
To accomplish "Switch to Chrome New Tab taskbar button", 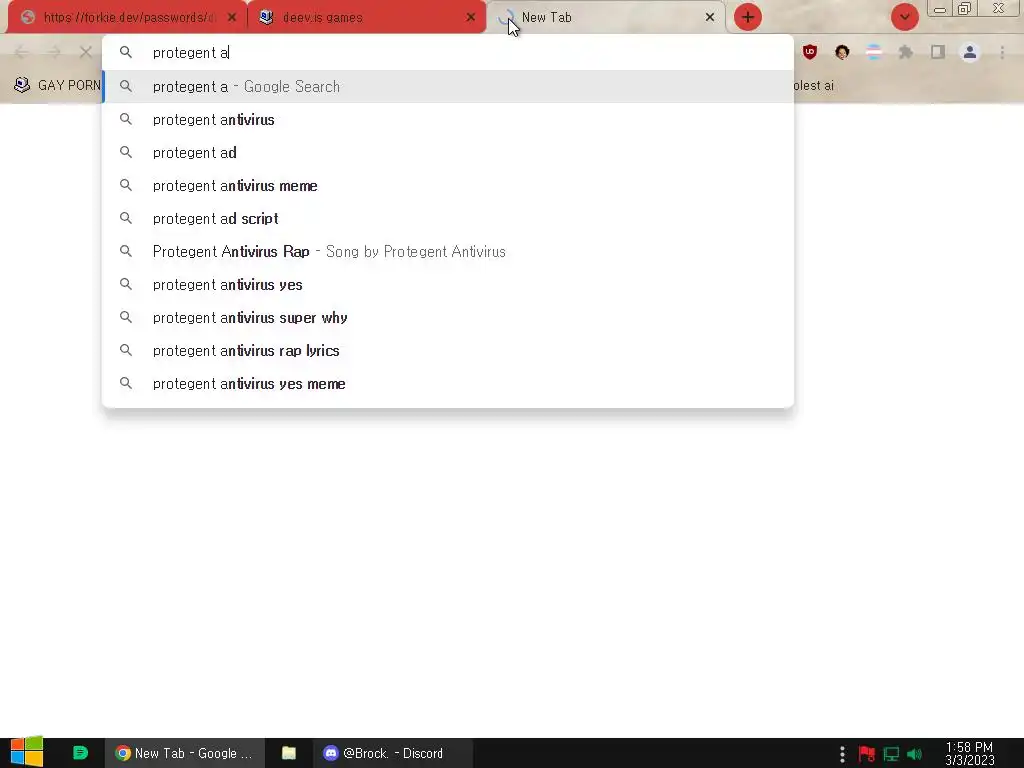I will coord(185,753).
